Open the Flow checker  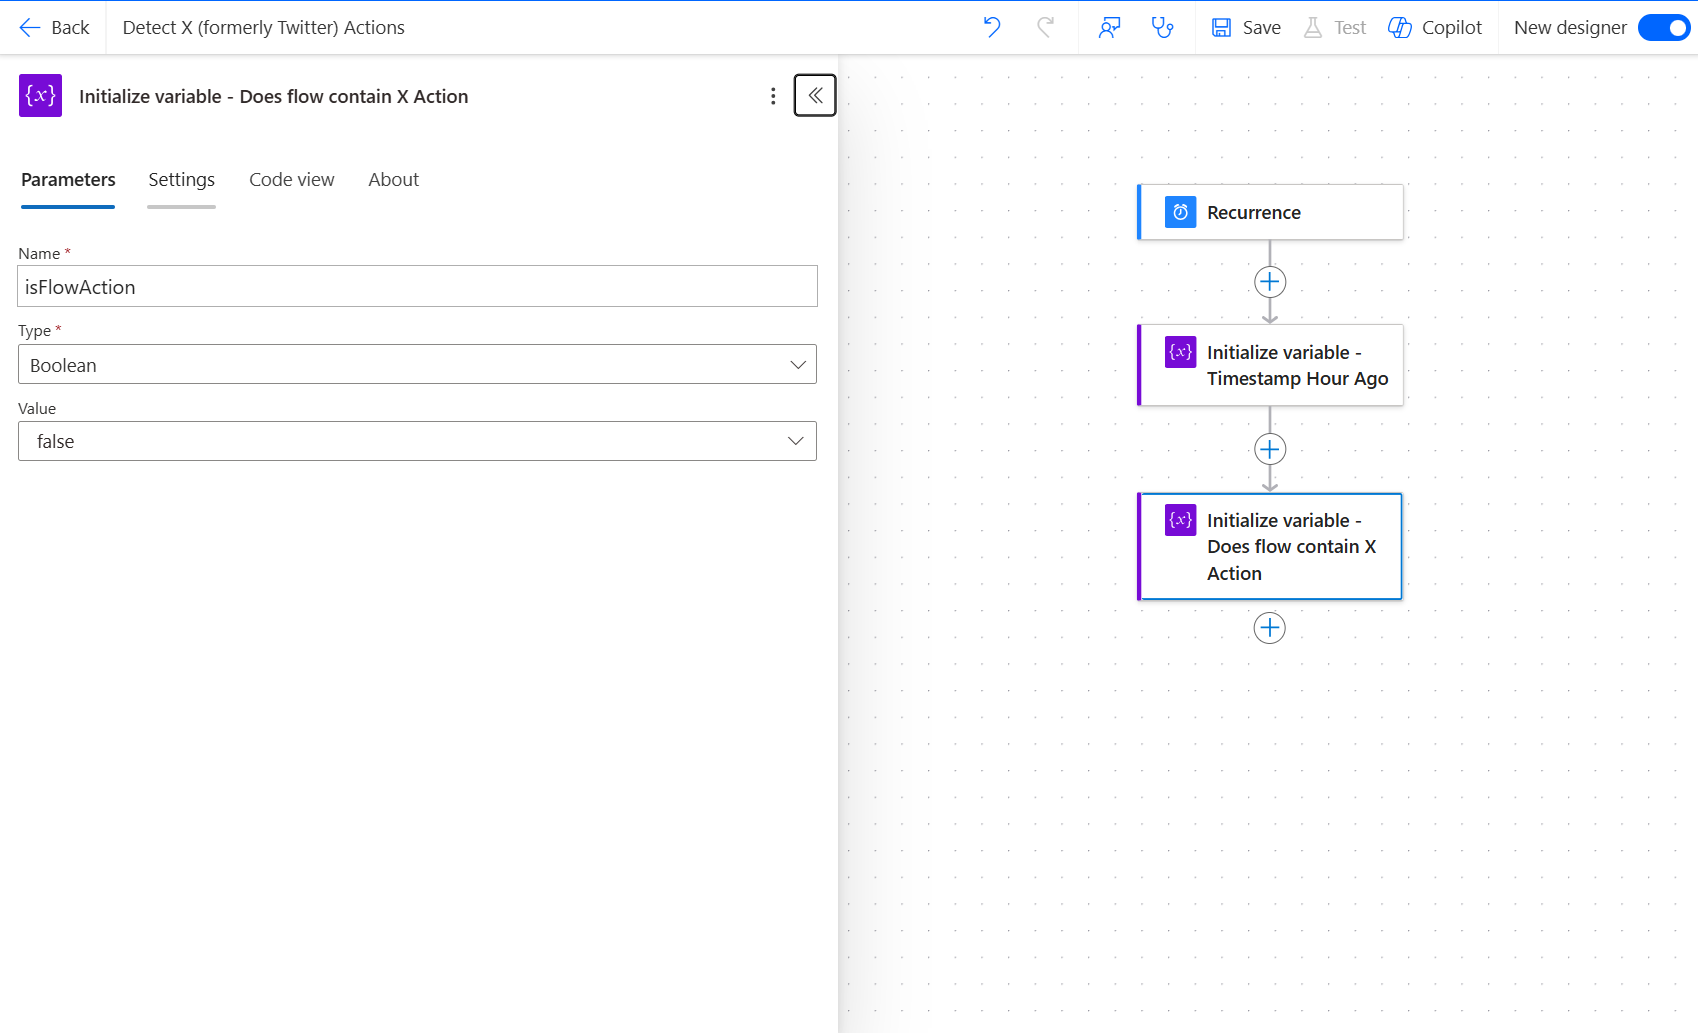[1163, 27]
